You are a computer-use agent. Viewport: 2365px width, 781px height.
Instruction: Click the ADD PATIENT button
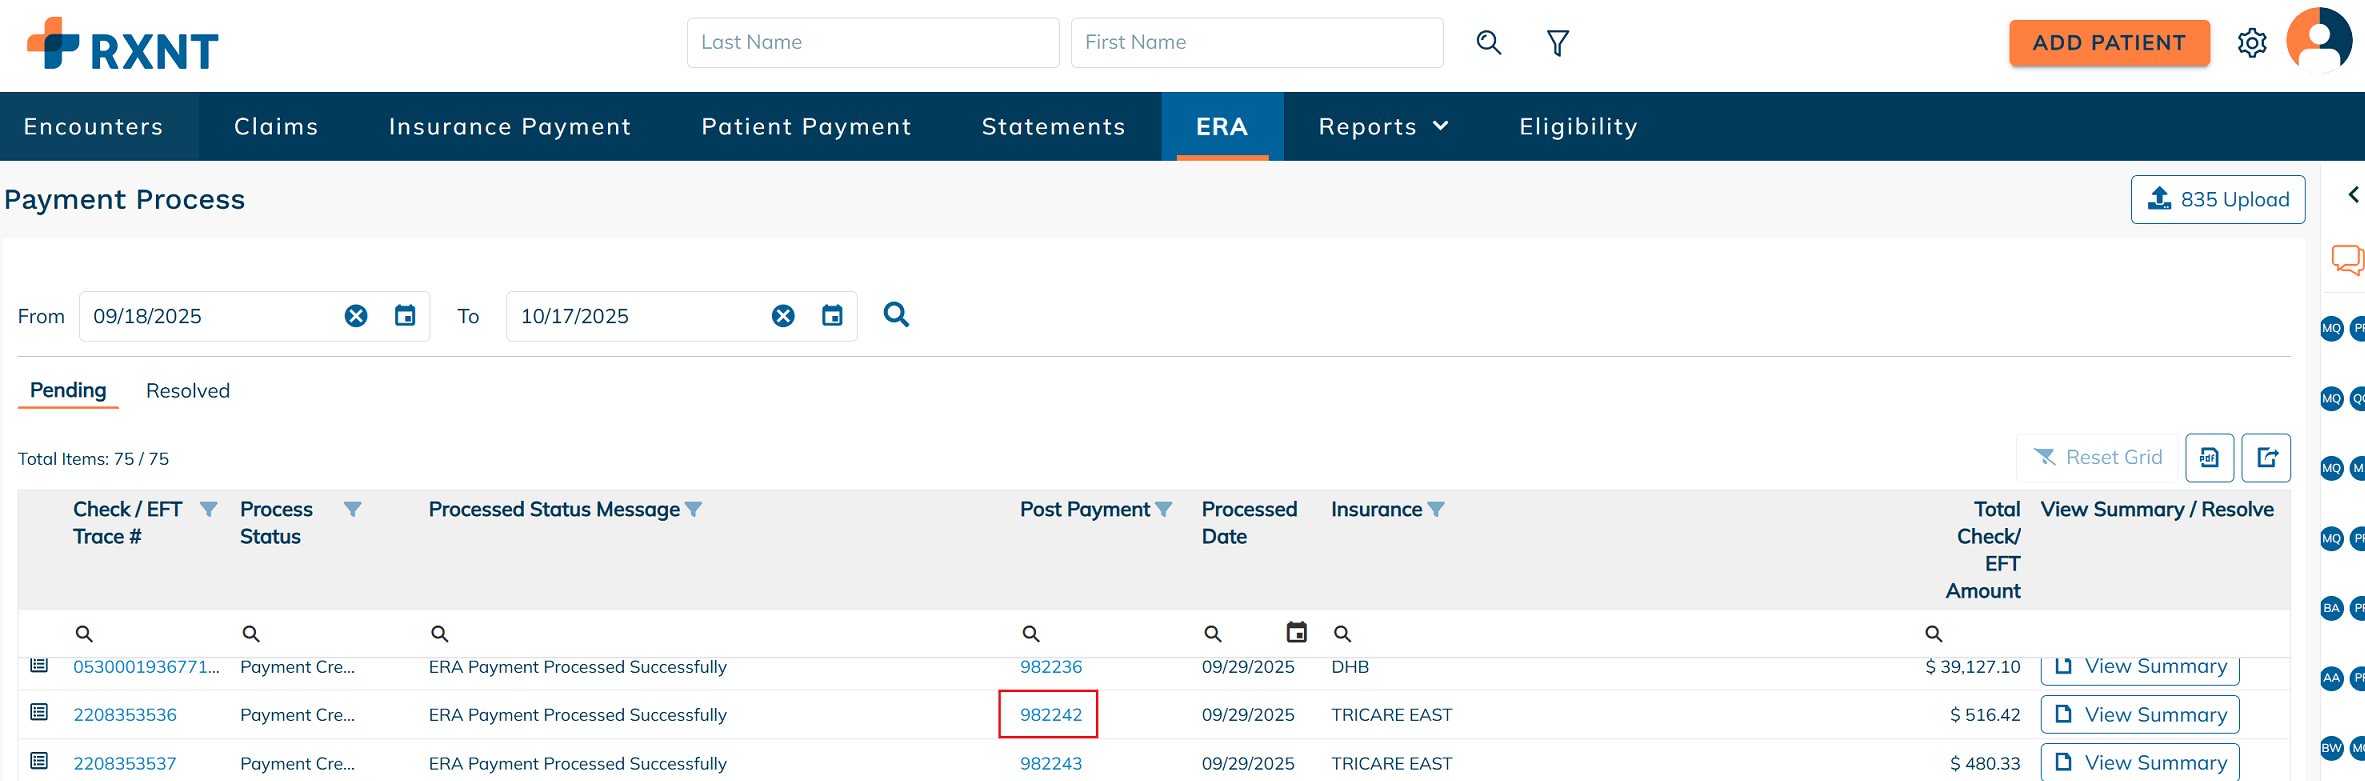tap(2109, 43)
